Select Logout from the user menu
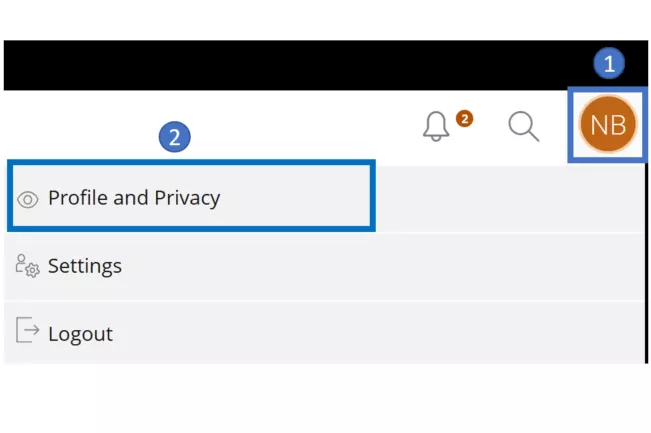Screen dimensions: 651x433 [x=80, y=334]
